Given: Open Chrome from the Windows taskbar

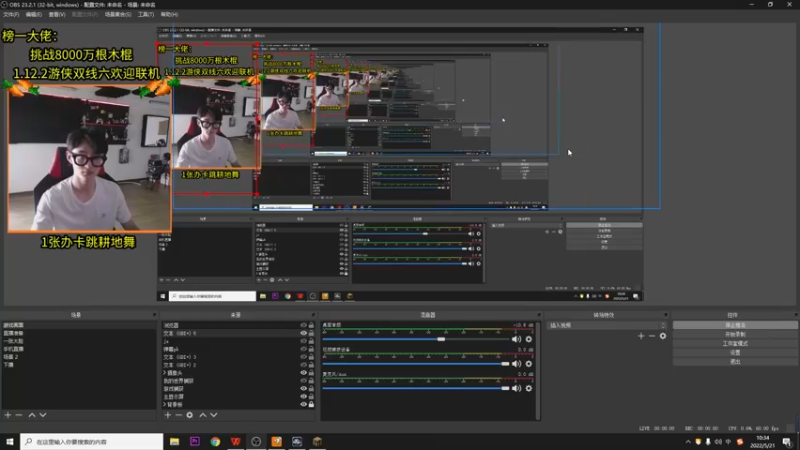Looking at the screenshot, I should (x=215, y=441).
